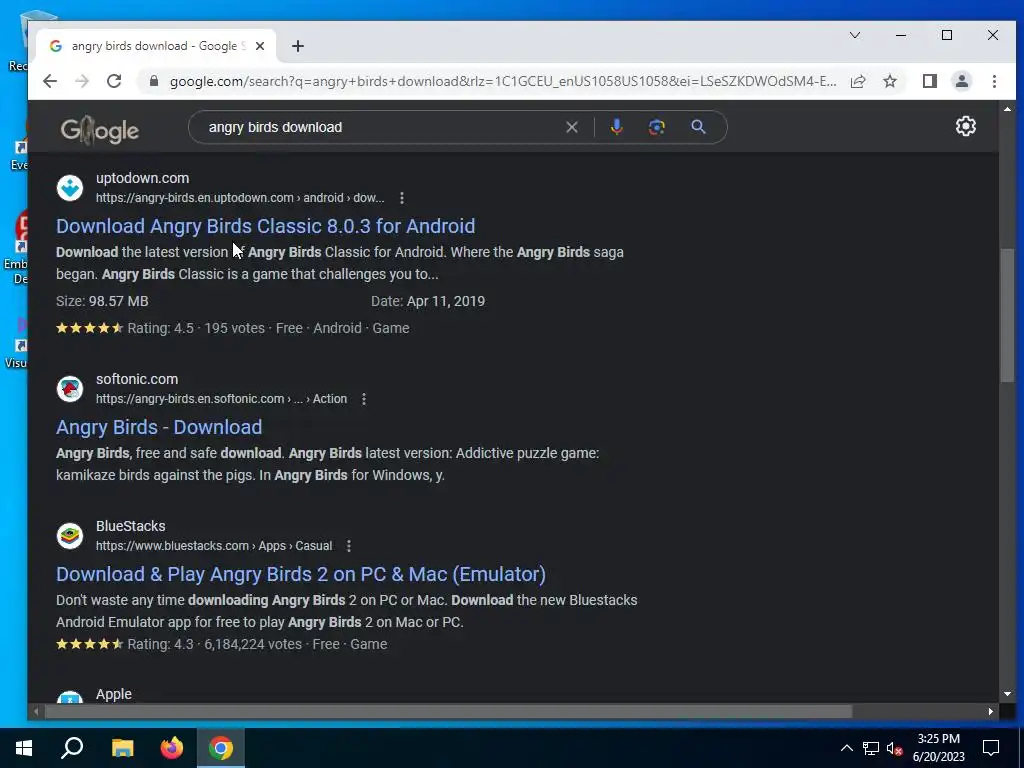The width and height of the screenshot is (1024, 768).
Task: Open Chrome profile avatar
Action: pyautogui.click(x=961, y=81)
